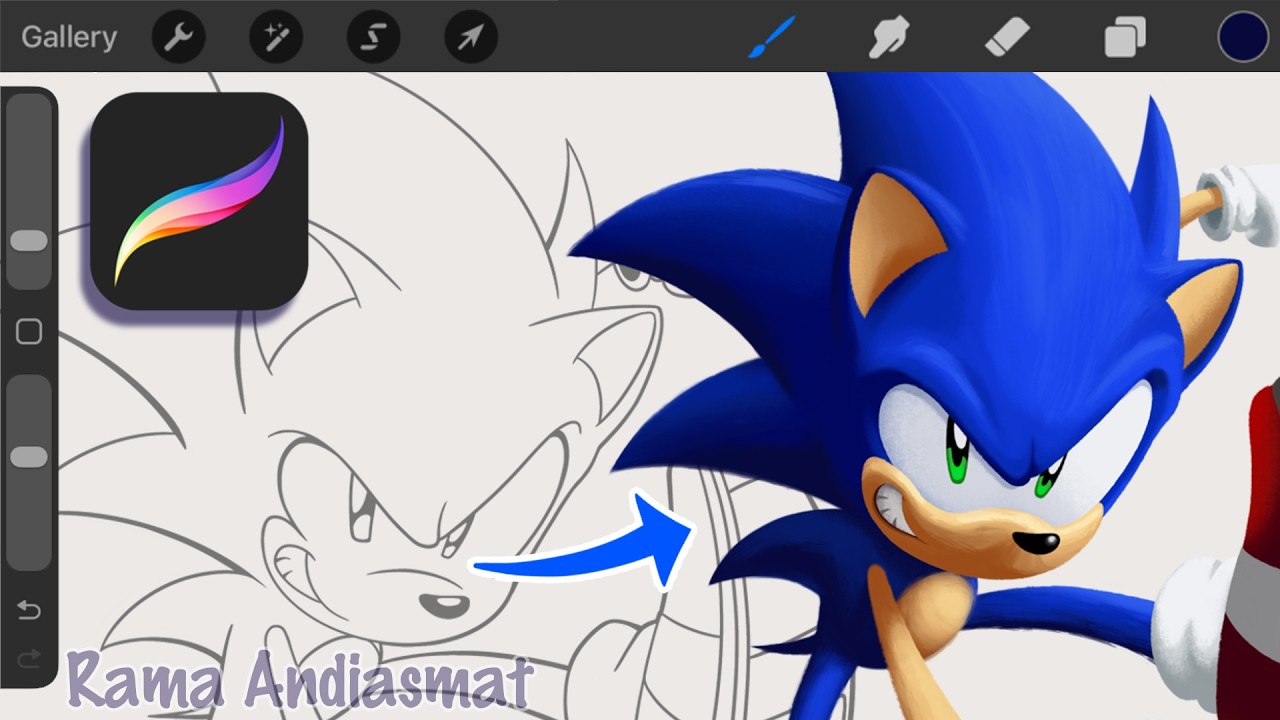Activate the Transform arrow tool

click(471, 37)
